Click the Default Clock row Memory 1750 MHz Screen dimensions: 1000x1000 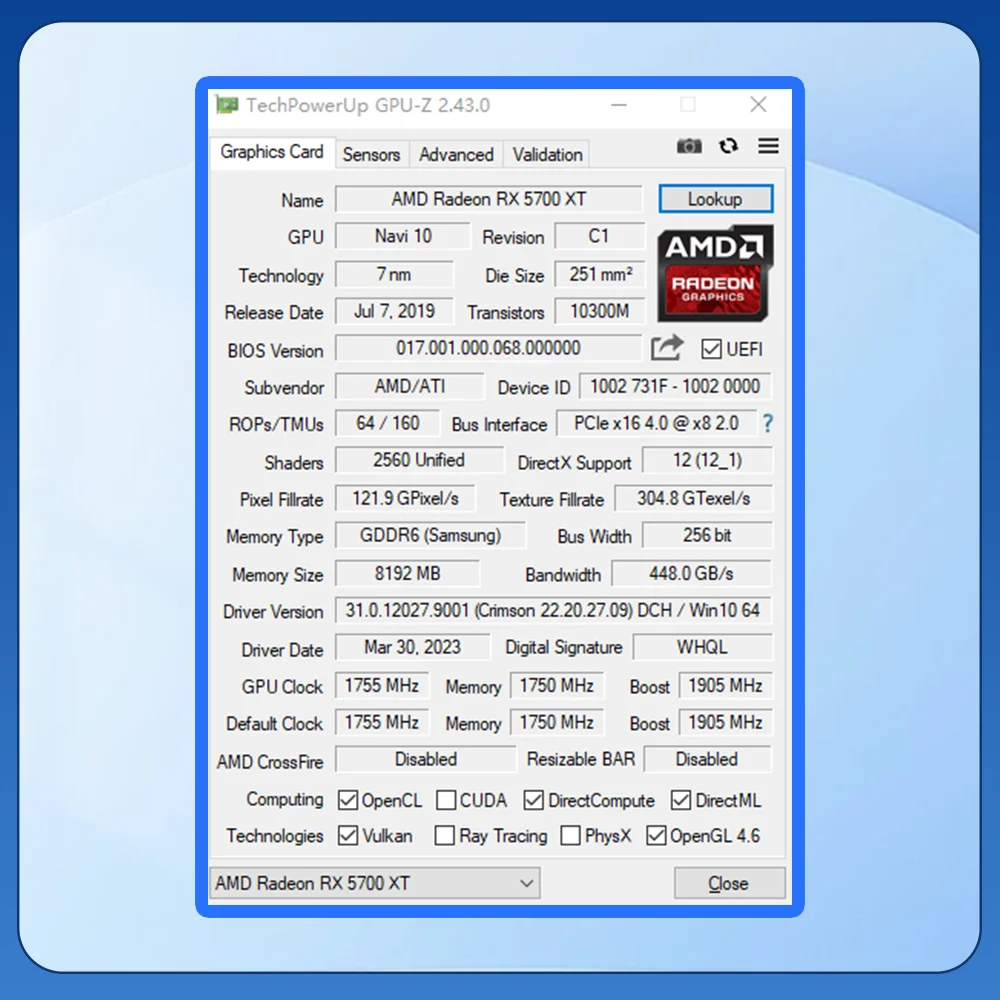click(557, 723)
